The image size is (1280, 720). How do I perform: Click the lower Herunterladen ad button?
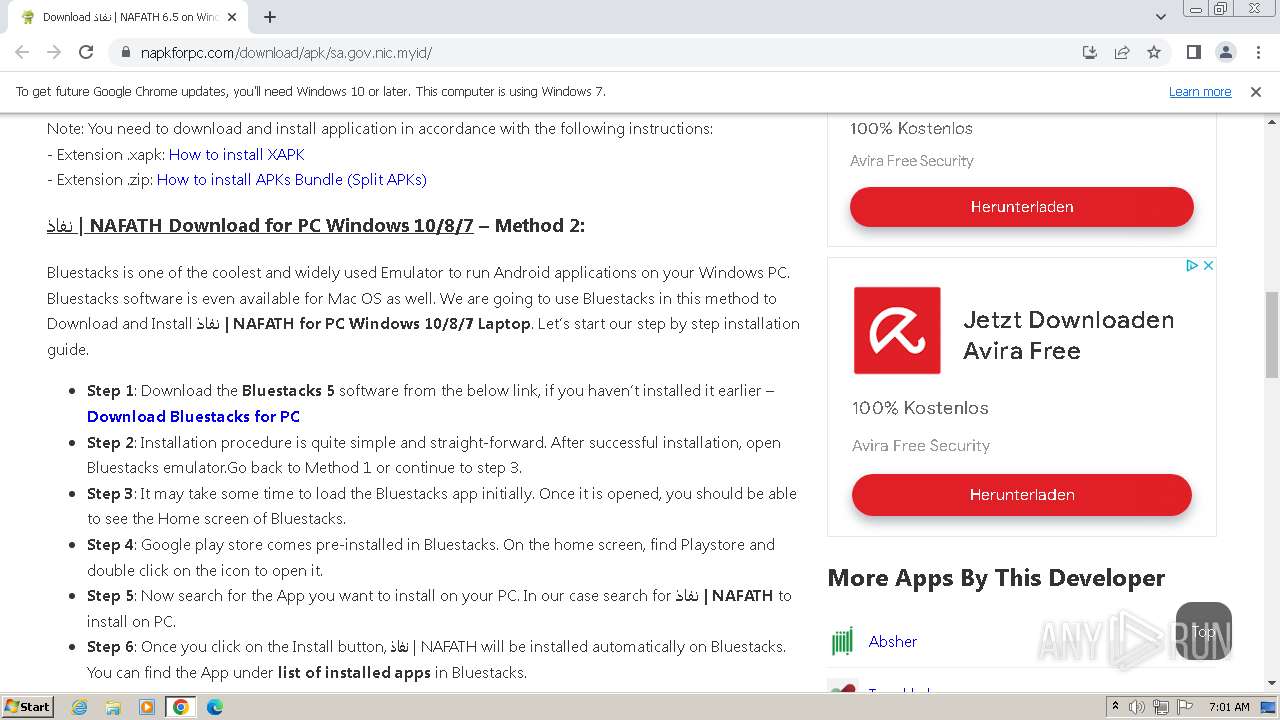click(1022, 495)
